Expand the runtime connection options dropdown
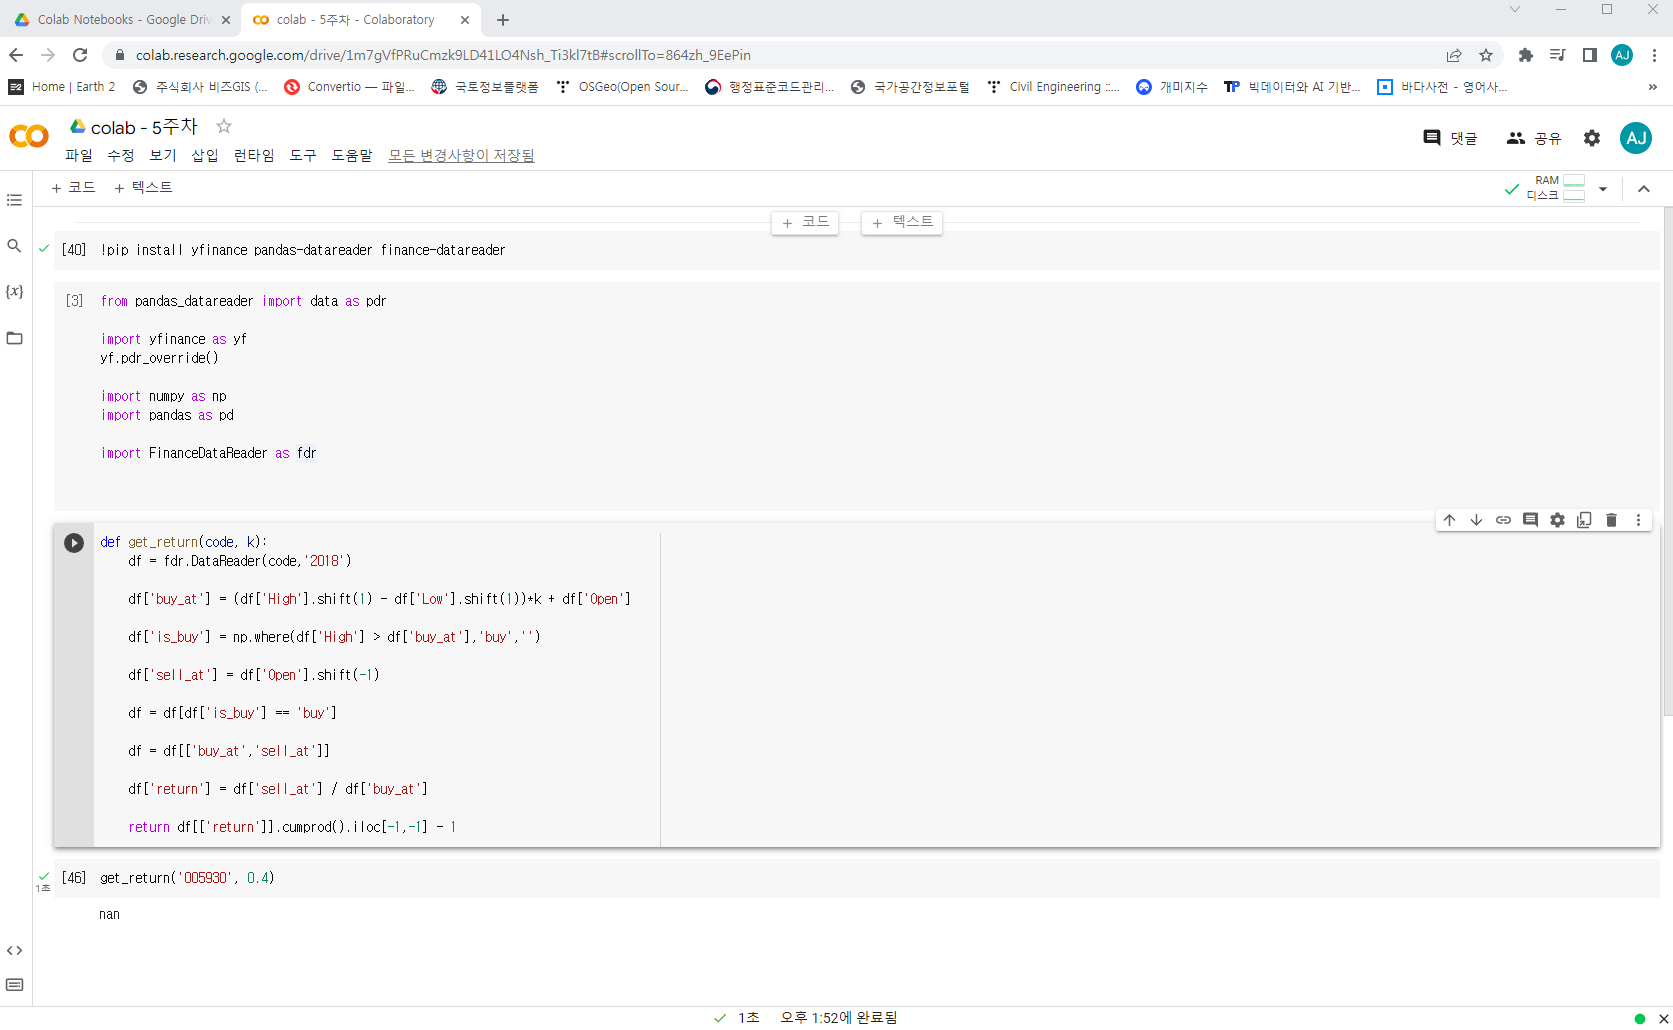This screenshot has width=1673, height=1030. (1603, 189)
